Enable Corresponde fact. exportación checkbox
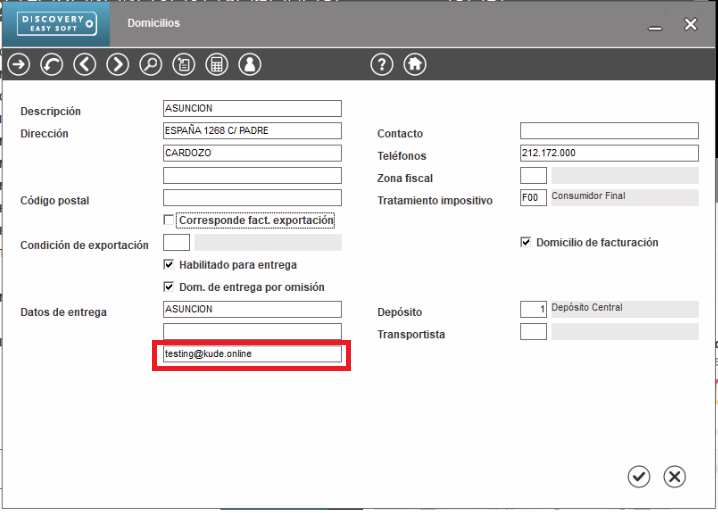The width and height of the screenshot is (718, 513). click(x=169, y=220)
